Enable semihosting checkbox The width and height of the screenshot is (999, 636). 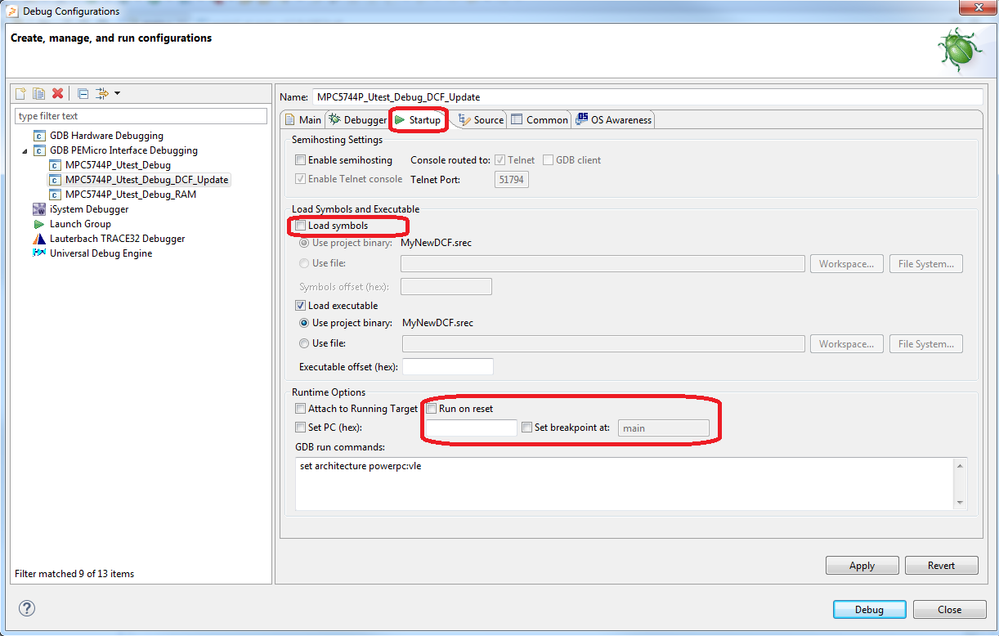[300, 160]
